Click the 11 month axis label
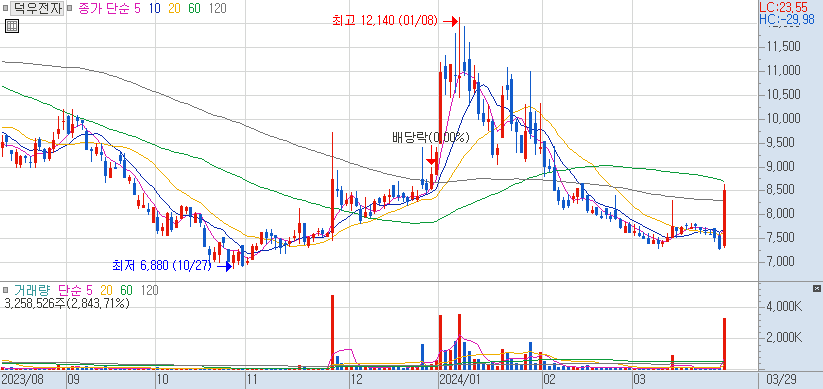This screenshot has height=389, width=823. coord(251,379)
